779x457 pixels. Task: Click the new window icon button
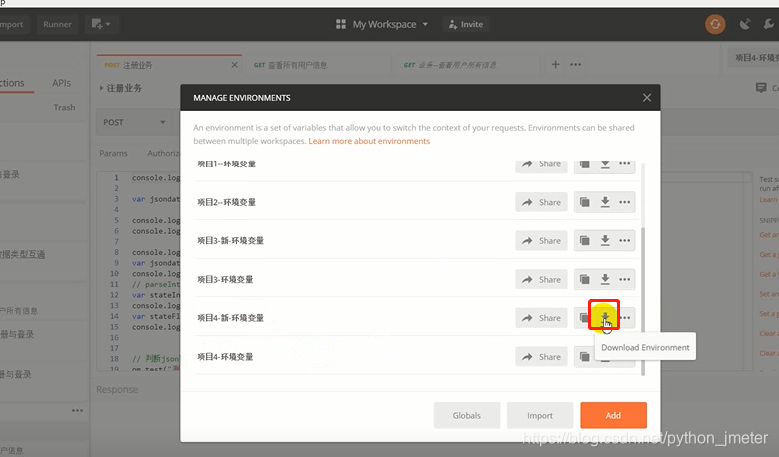coord(101,24)
